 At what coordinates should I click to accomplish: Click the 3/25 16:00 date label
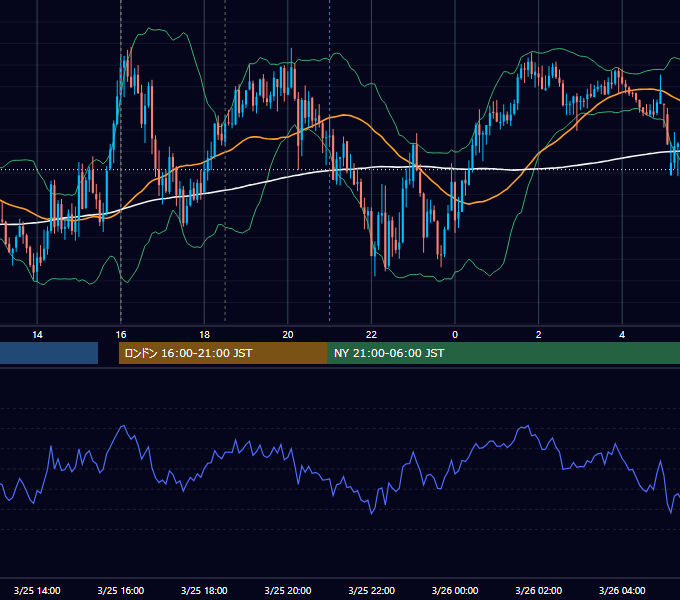click(x=121, y=590)
